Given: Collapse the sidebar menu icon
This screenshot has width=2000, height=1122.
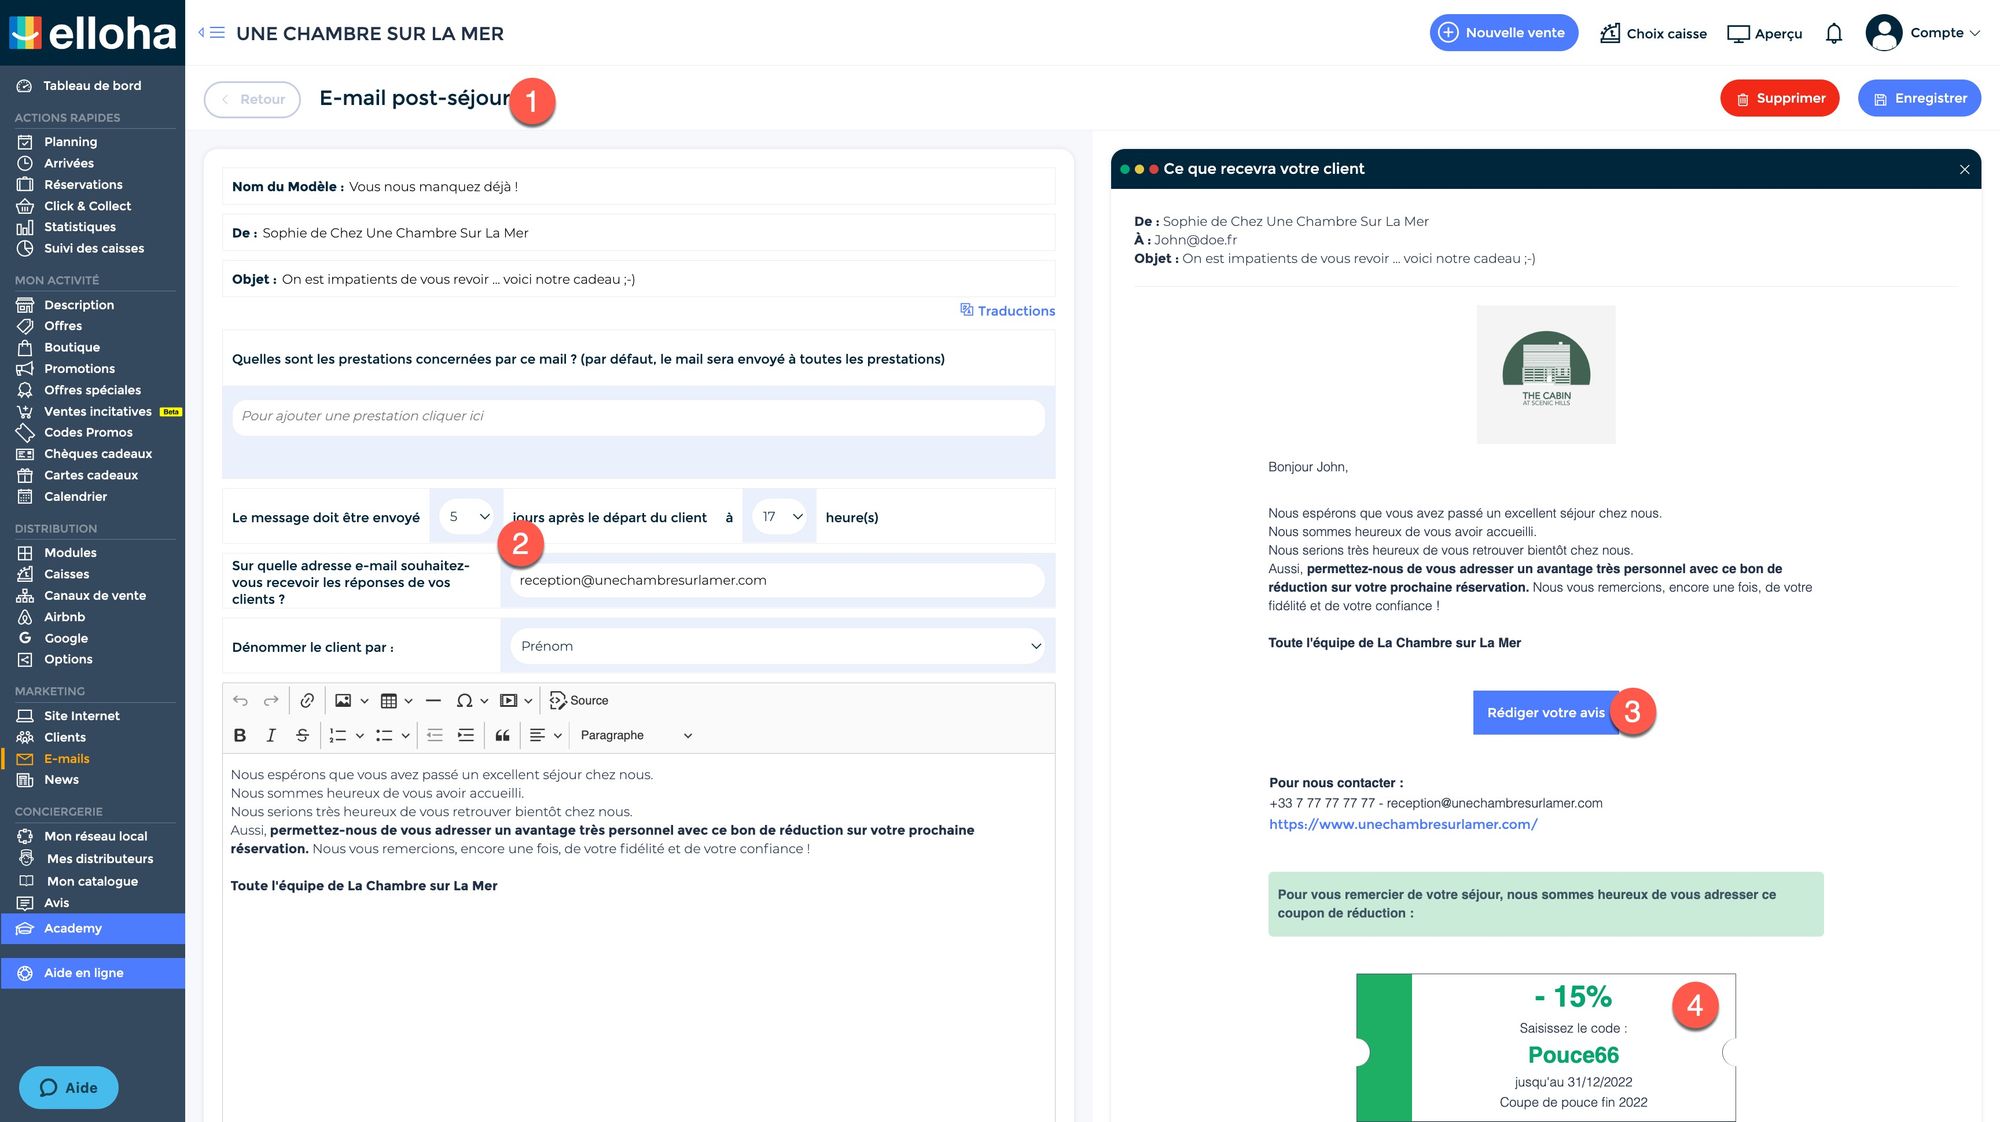Looking at the screenshot, I should pos(211,33).
